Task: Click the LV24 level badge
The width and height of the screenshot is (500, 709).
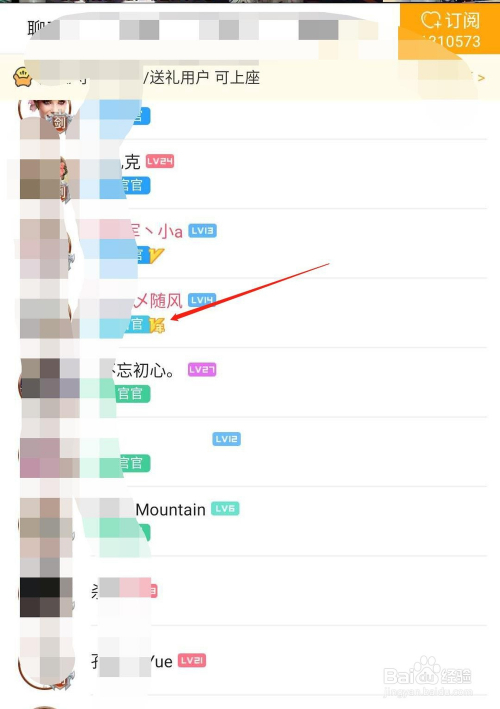Action: point(160,161)
